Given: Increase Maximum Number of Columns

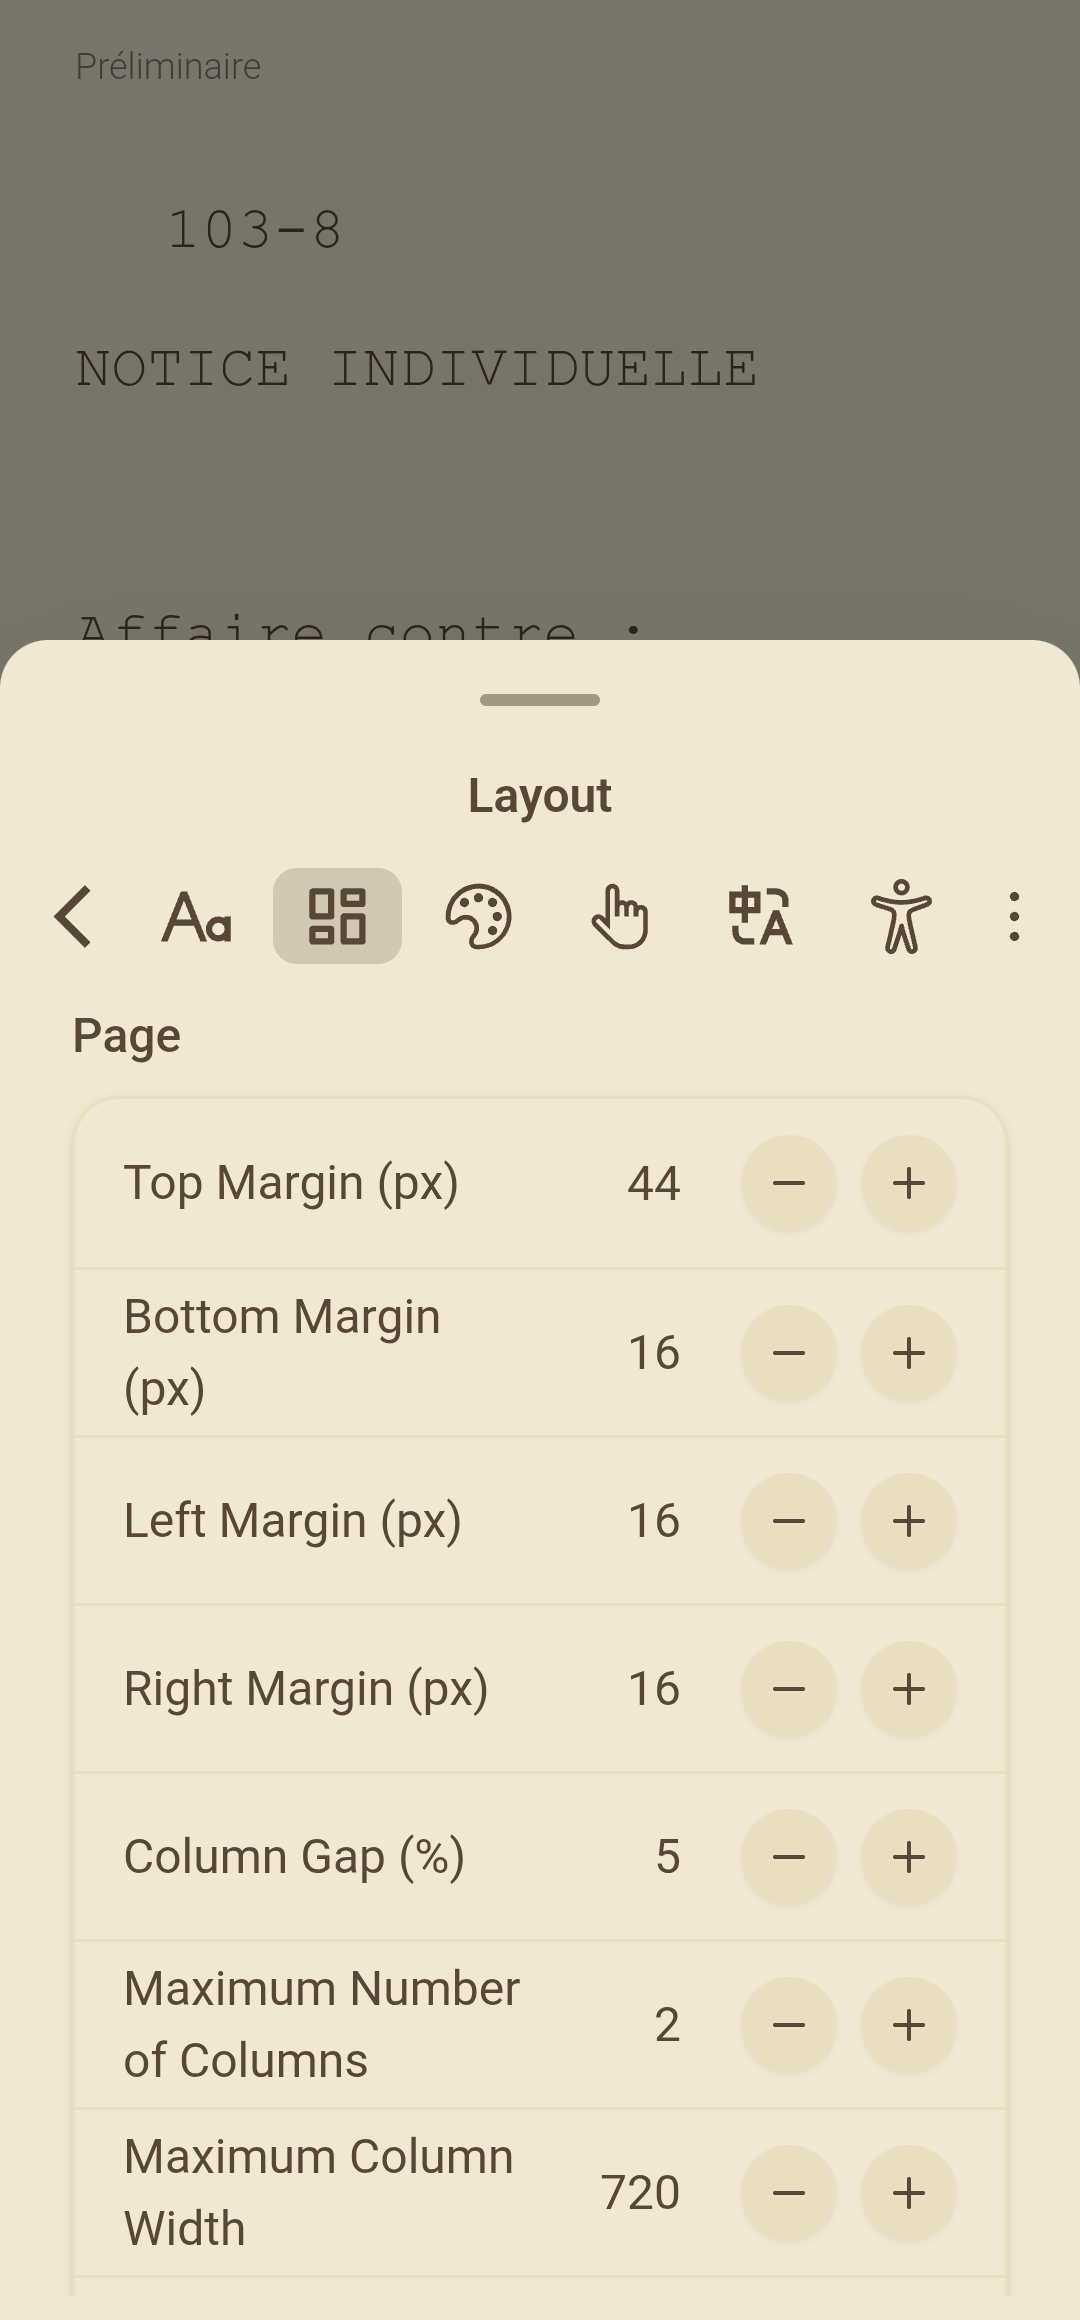Looking at the screenshot, I should coord(909,2025).
